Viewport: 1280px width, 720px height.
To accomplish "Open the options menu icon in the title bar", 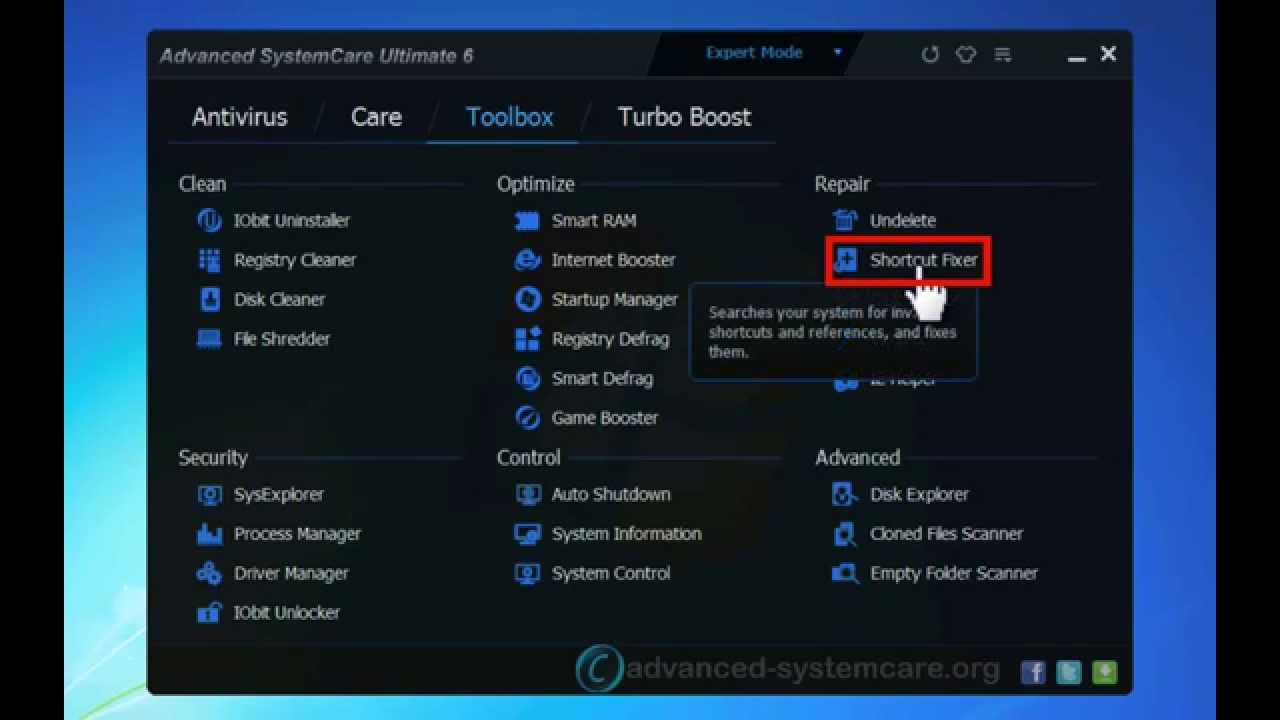I will pos(1002,55).
